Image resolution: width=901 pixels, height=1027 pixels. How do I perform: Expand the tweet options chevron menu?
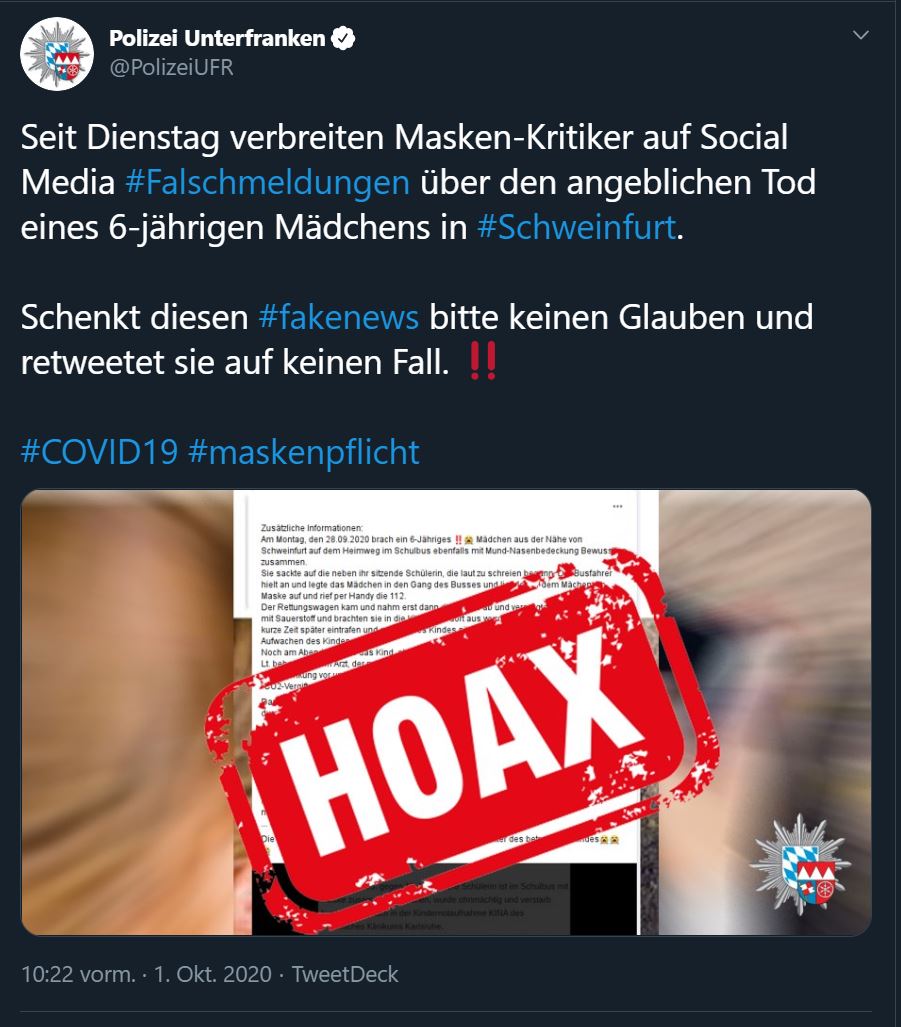861,35
